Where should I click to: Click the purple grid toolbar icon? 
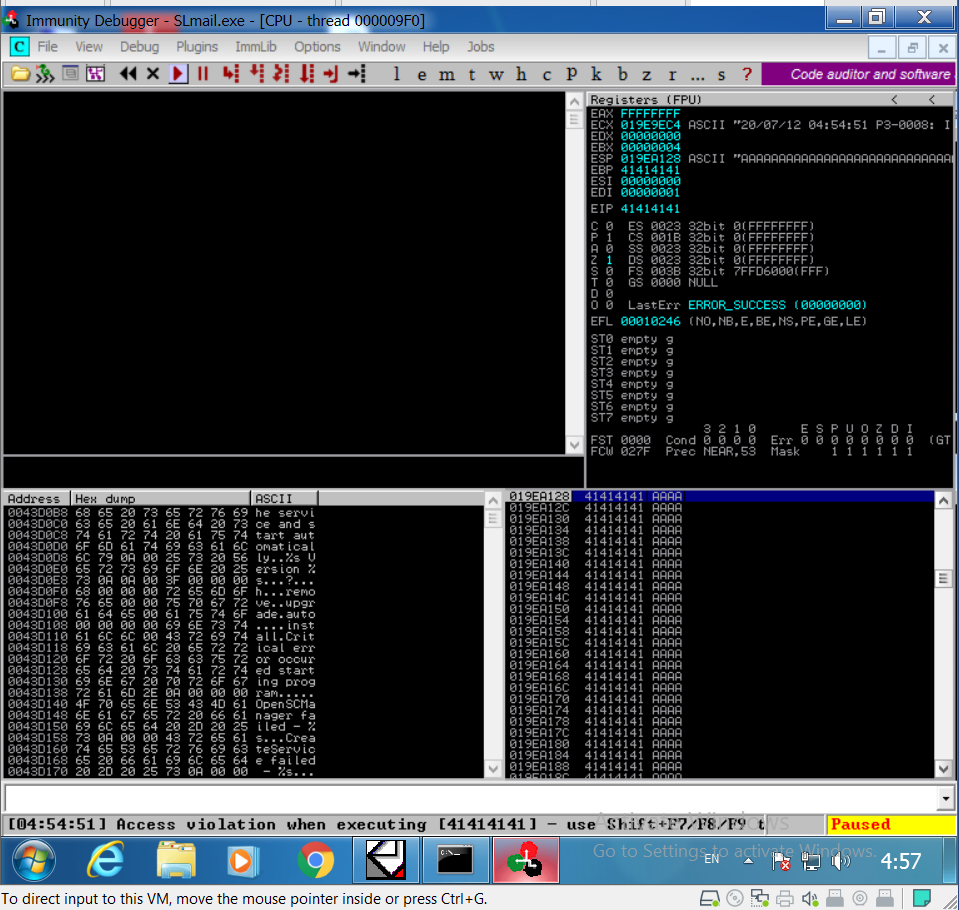pos(95,74)
